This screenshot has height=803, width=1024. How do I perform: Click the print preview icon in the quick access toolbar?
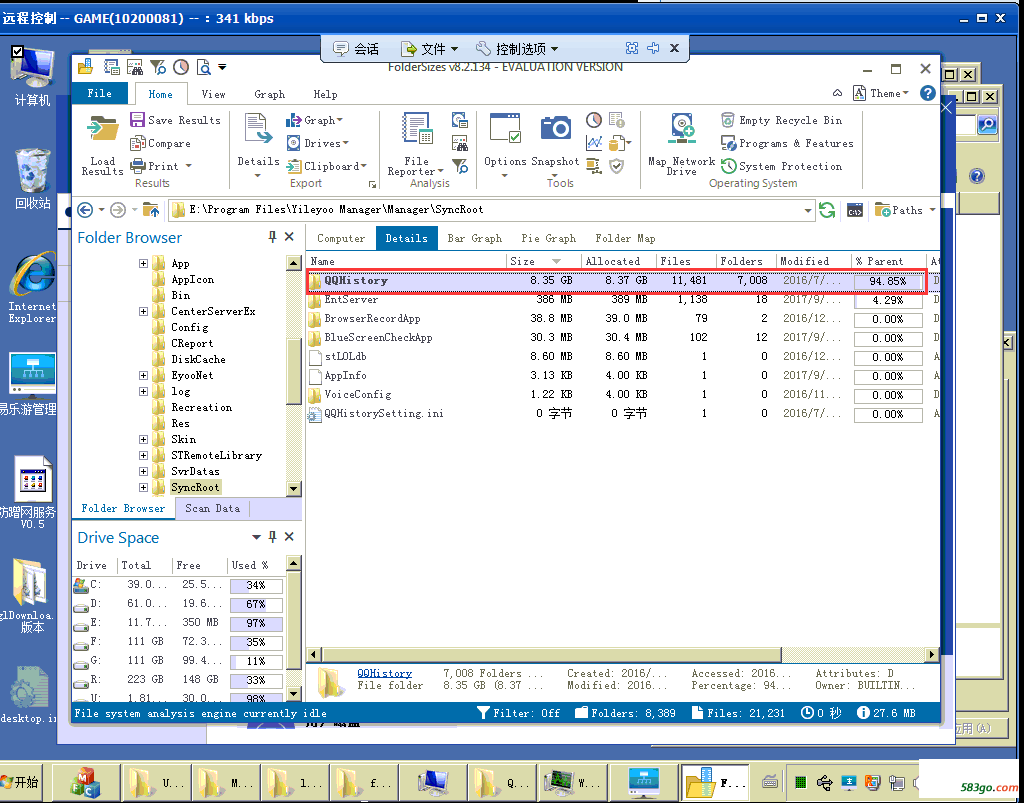[x=204, y=67]
